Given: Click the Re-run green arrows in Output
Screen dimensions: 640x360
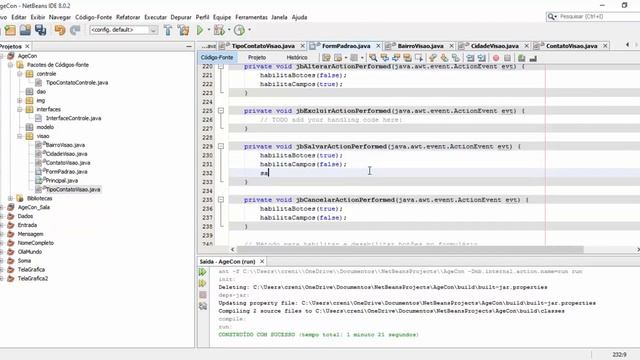Looking at the screenshot, I should (x=202, y=272).
